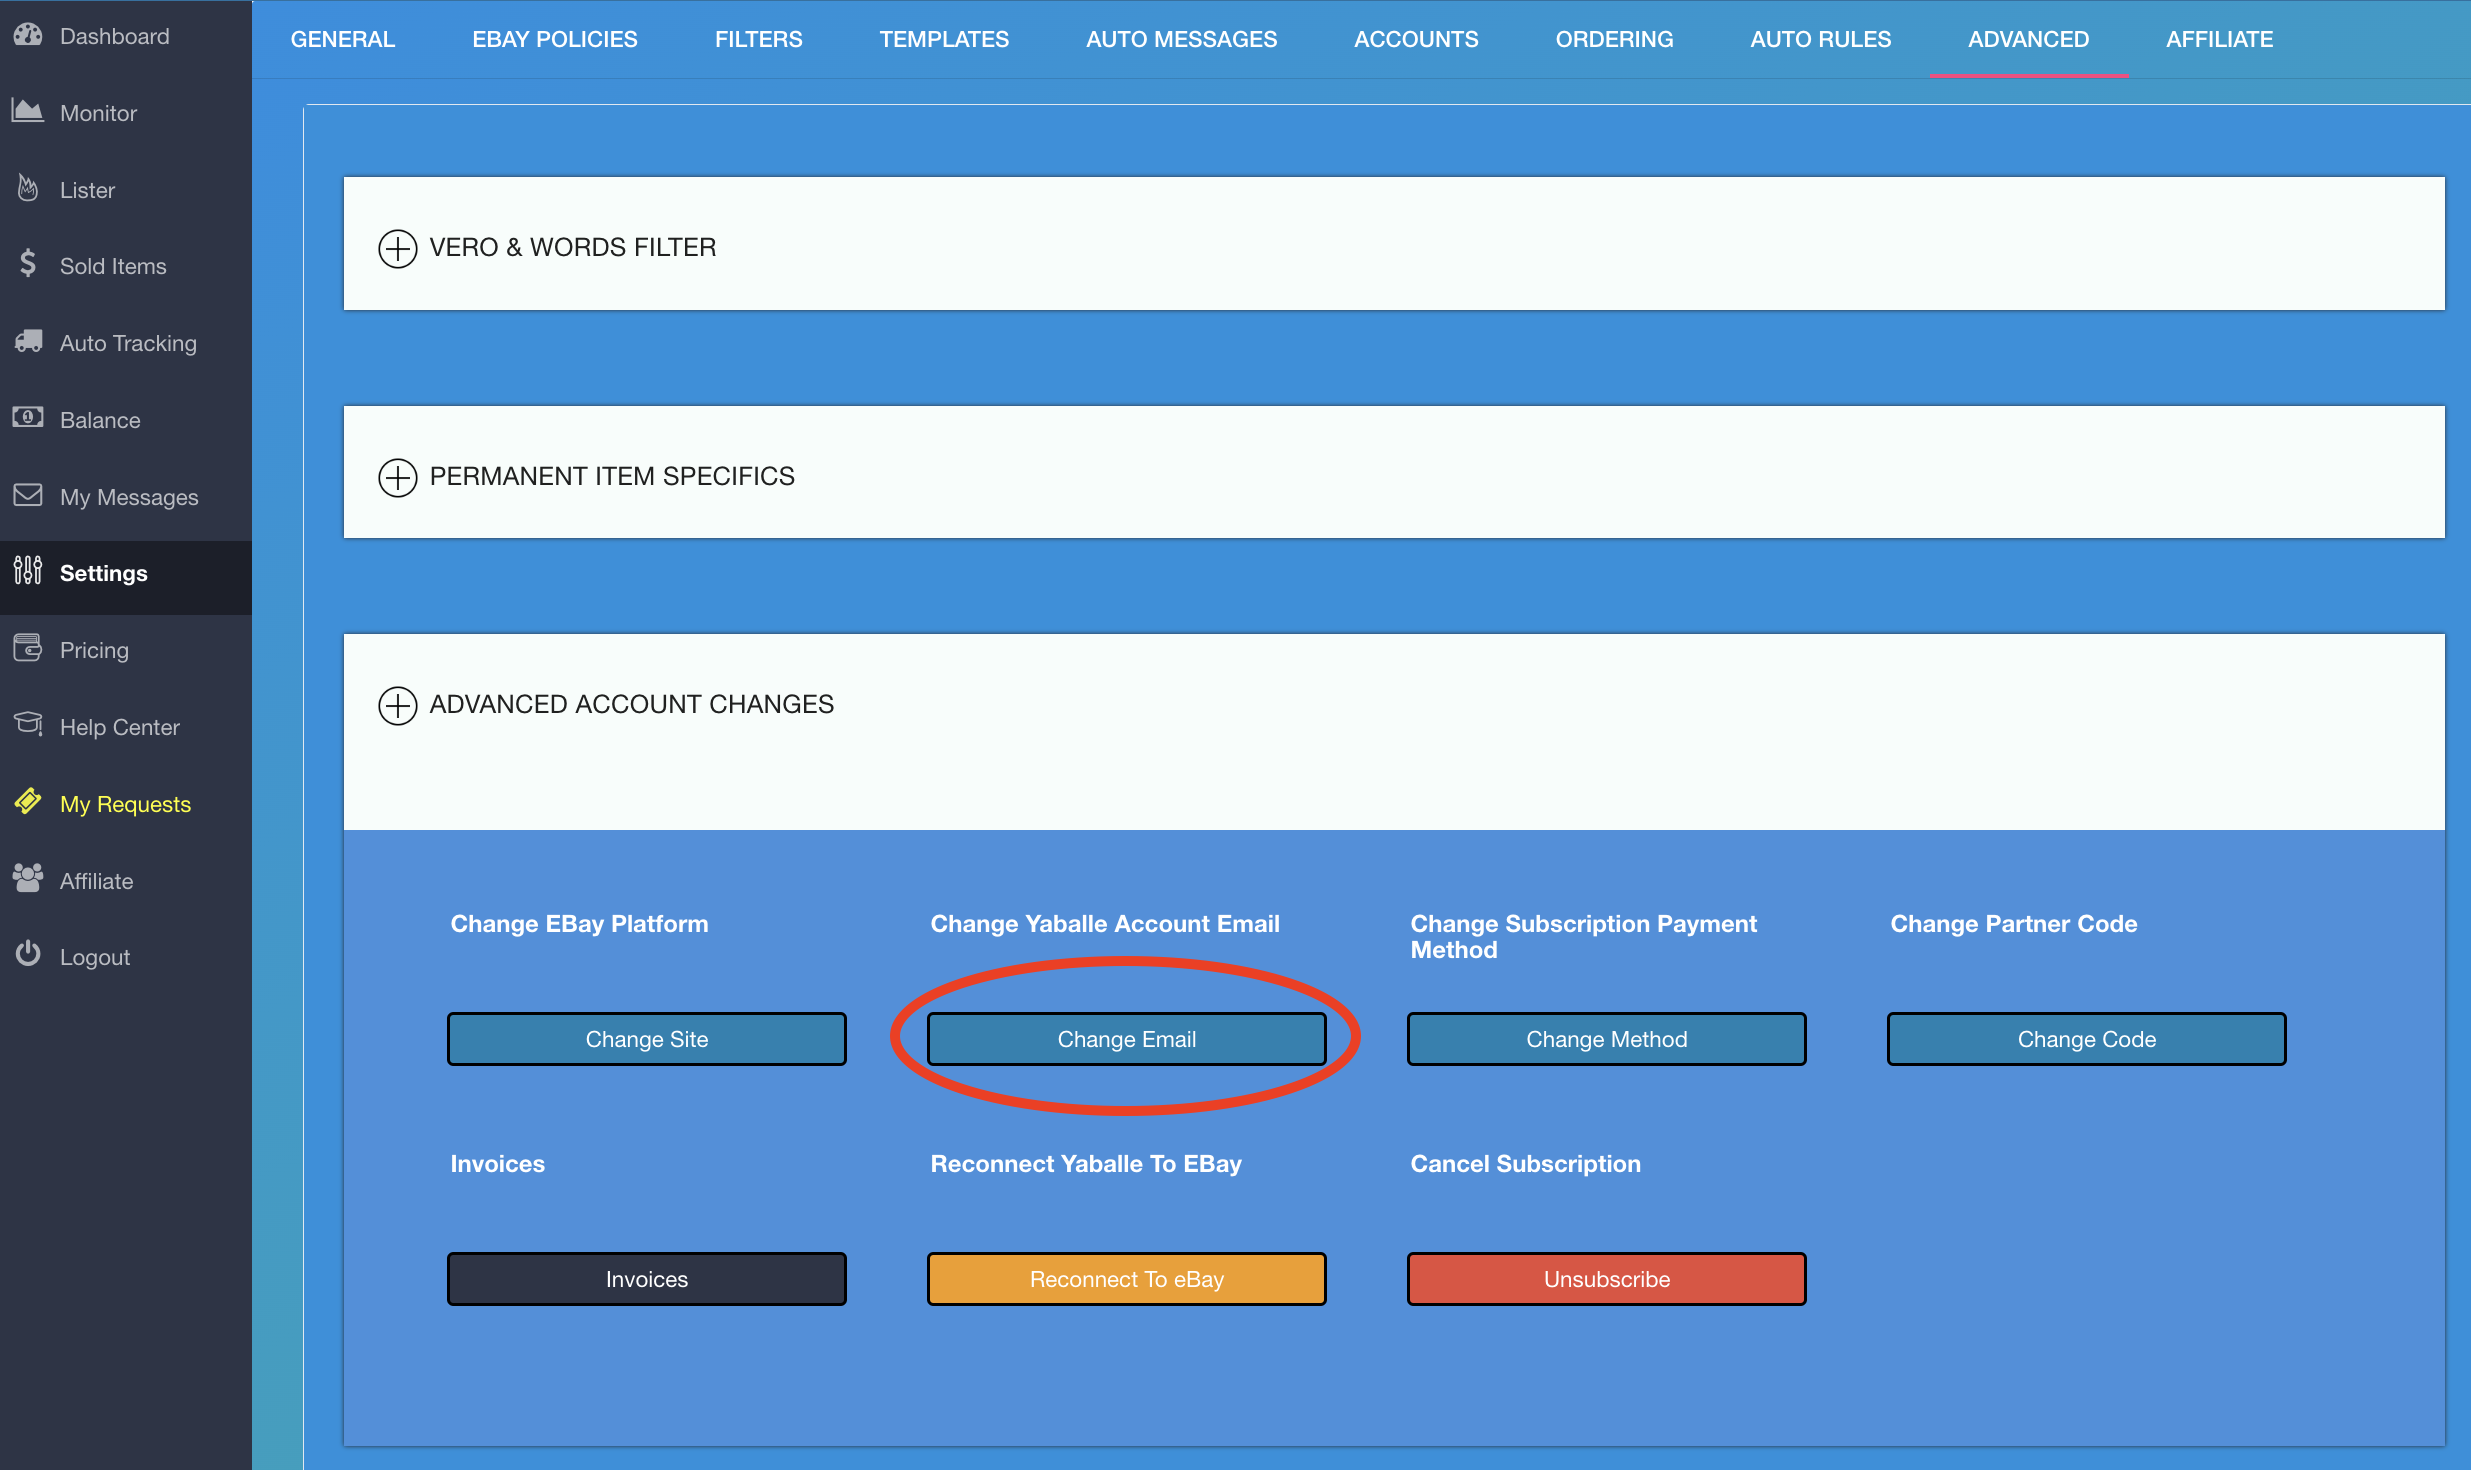Click the orange Reconnect To eBay button
Image resolution: width=2471 pixels, height=1470 pixels.
(x=1126, y=1279)
